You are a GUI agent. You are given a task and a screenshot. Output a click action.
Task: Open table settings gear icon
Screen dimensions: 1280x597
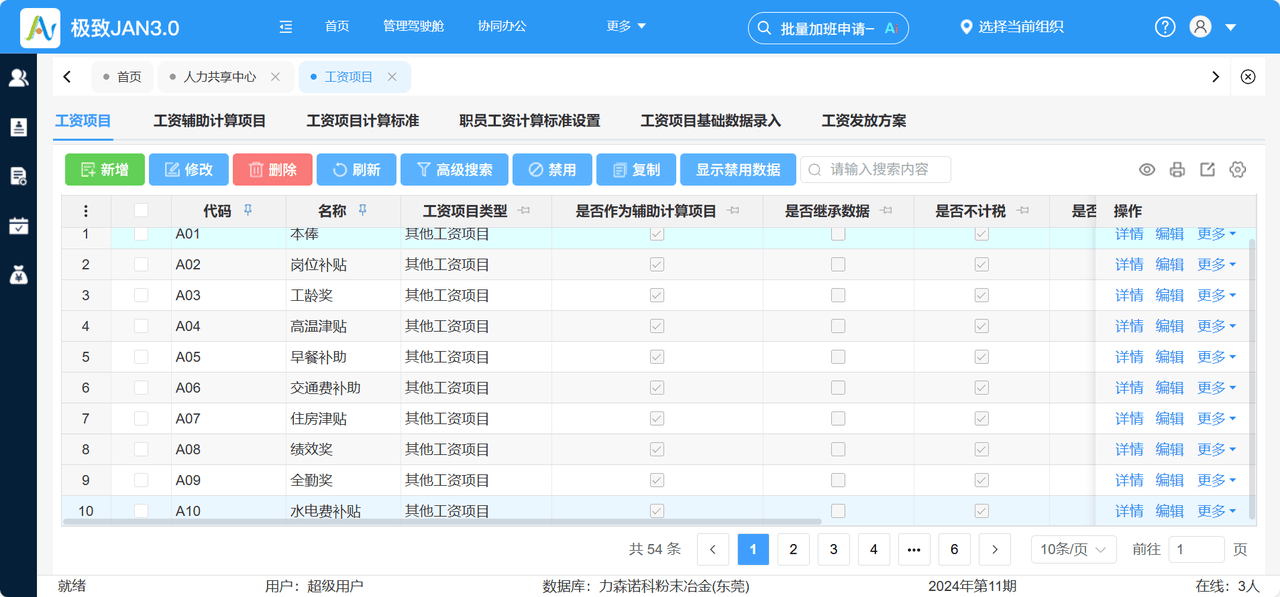pyautogui.click(x=1238, y=170)
